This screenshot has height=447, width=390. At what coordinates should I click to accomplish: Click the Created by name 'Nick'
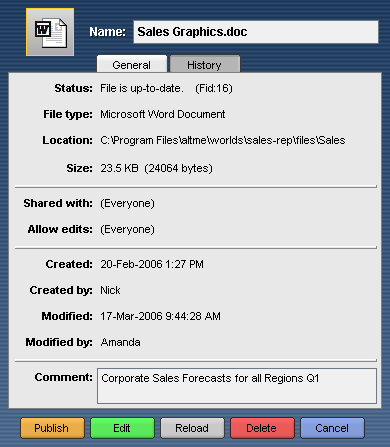(110, 290)
